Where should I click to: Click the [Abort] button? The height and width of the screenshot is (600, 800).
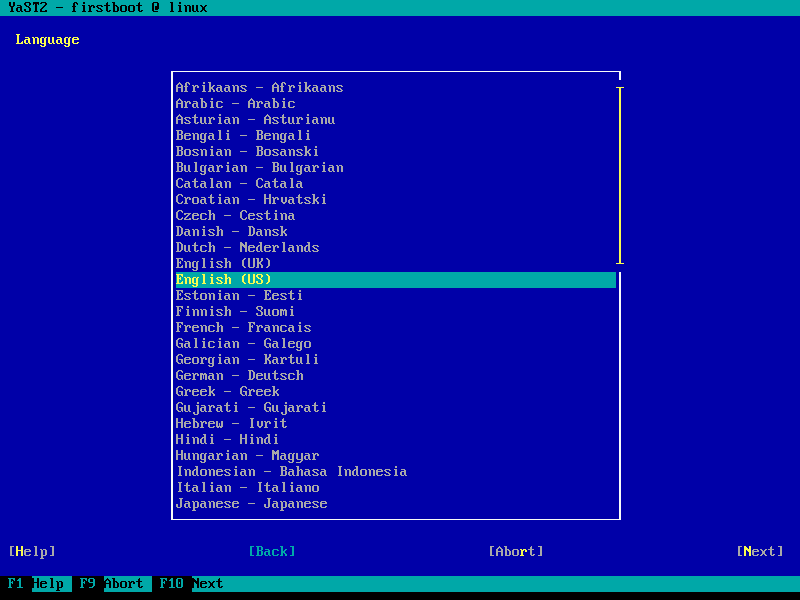point(516,552)
